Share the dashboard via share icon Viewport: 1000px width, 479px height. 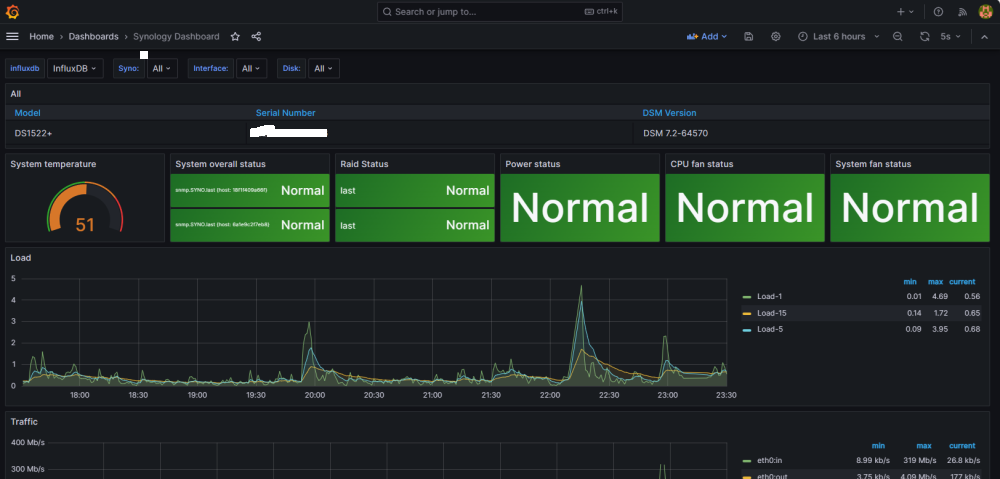[x=256, y=36]
